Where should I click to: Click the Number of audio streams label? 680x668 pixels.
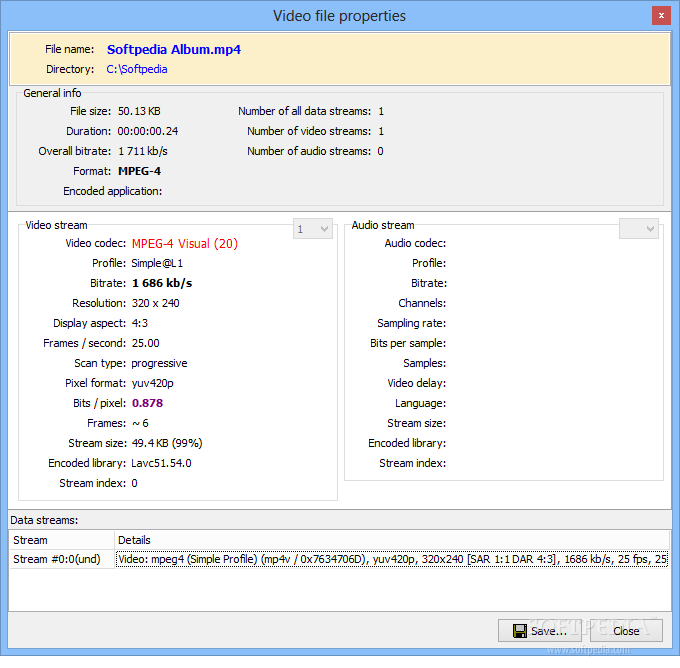tap(309, 151)
